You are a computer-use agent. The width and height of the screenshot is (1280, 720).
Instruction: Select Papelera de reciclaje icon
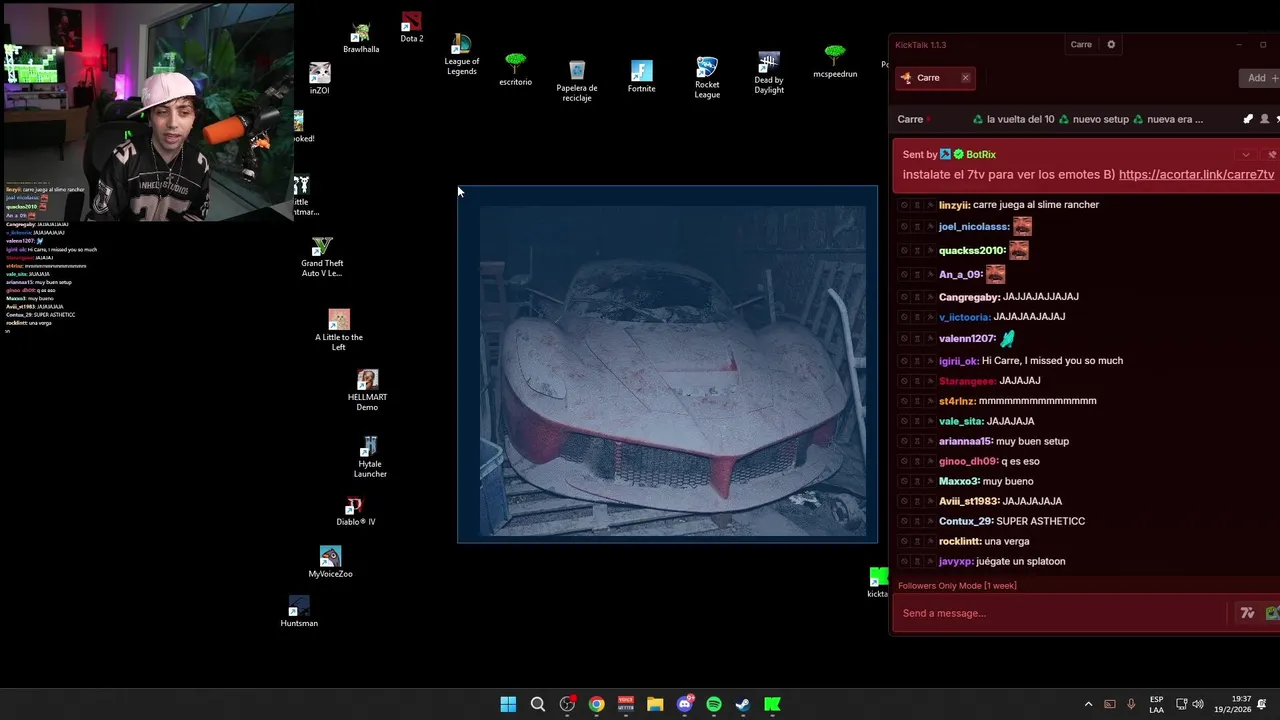pyautogui.click(x=577, y=81)
